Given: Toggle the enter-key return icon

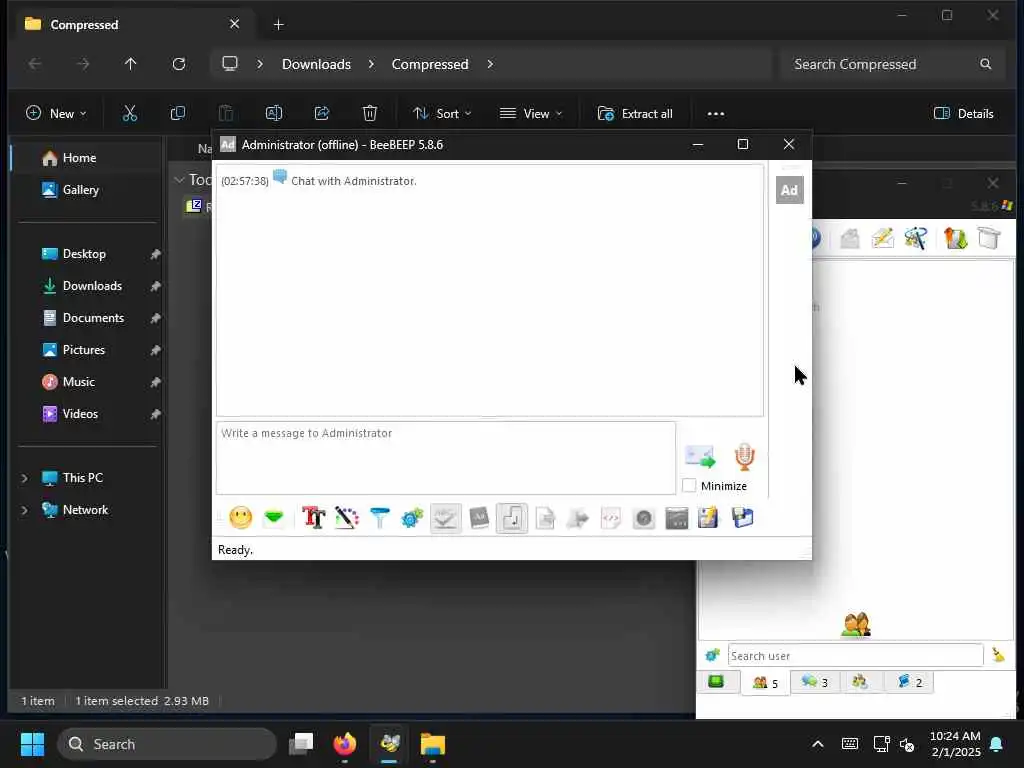Looking at the screenshot, I should pyautogui.click(x=512, y=519).
